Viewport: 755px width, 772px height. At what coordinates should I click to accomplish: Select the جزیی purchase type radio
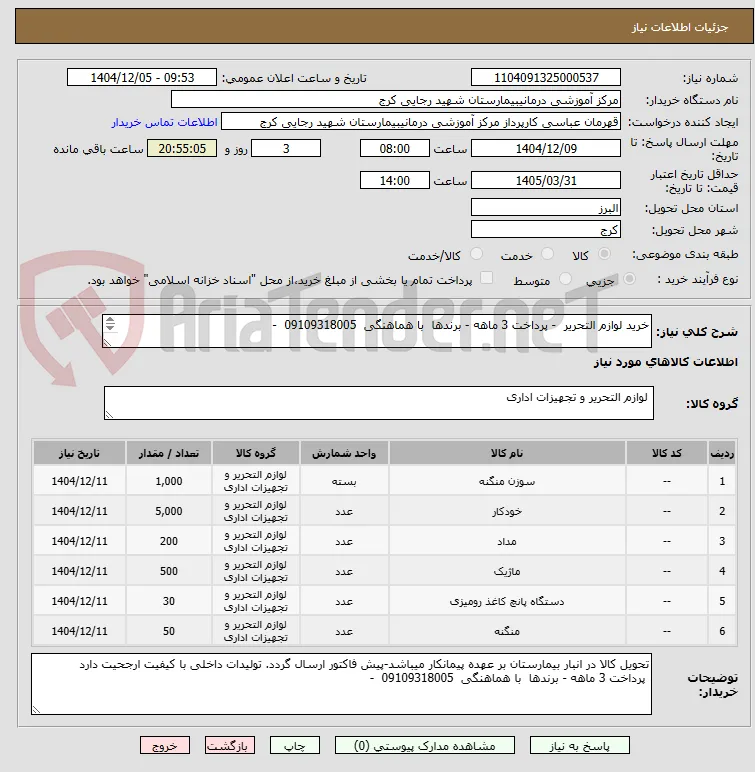coord(629,279)
